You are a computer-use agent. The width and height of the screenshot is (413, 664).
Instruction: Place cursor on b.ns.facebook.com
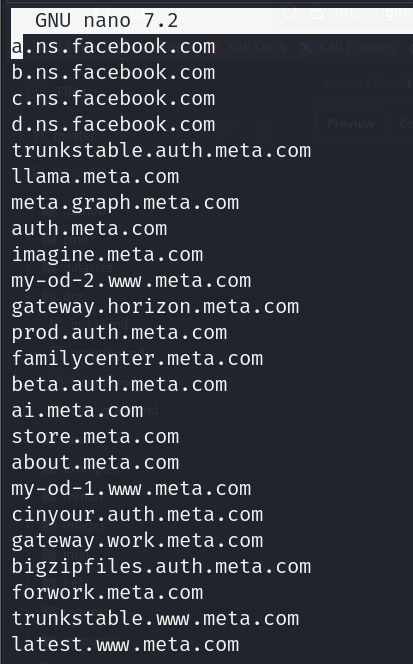[113, 72]
